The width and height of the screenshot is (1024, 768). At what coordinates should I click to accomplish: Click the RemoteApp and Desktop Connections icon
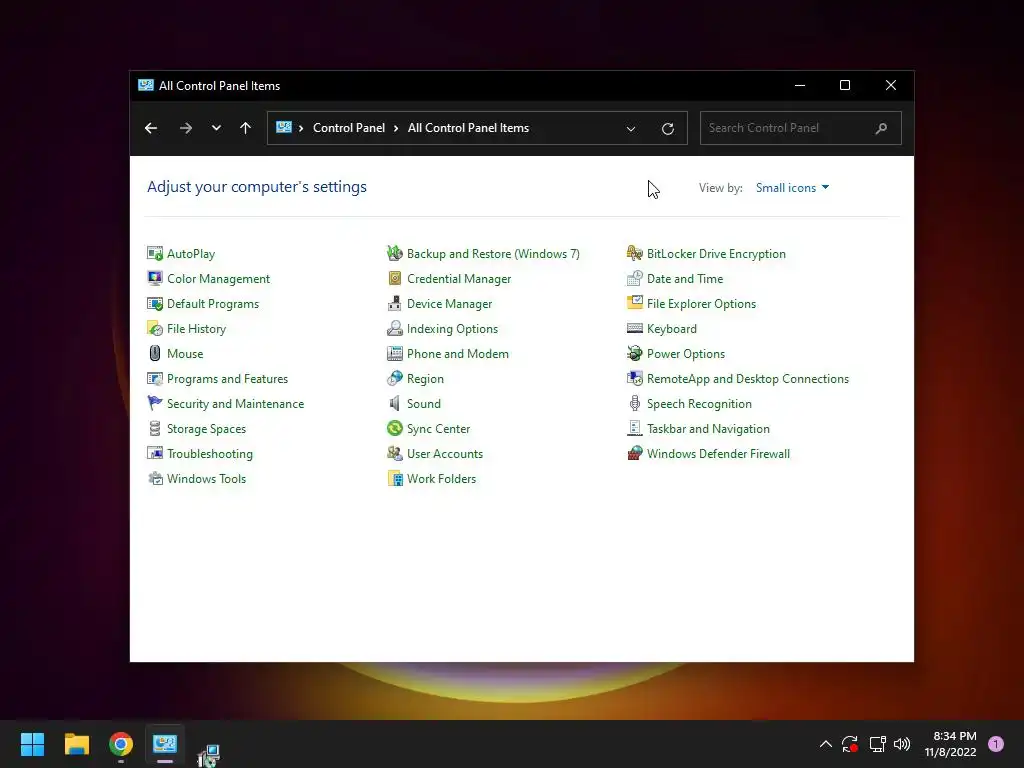coord(634,379)
